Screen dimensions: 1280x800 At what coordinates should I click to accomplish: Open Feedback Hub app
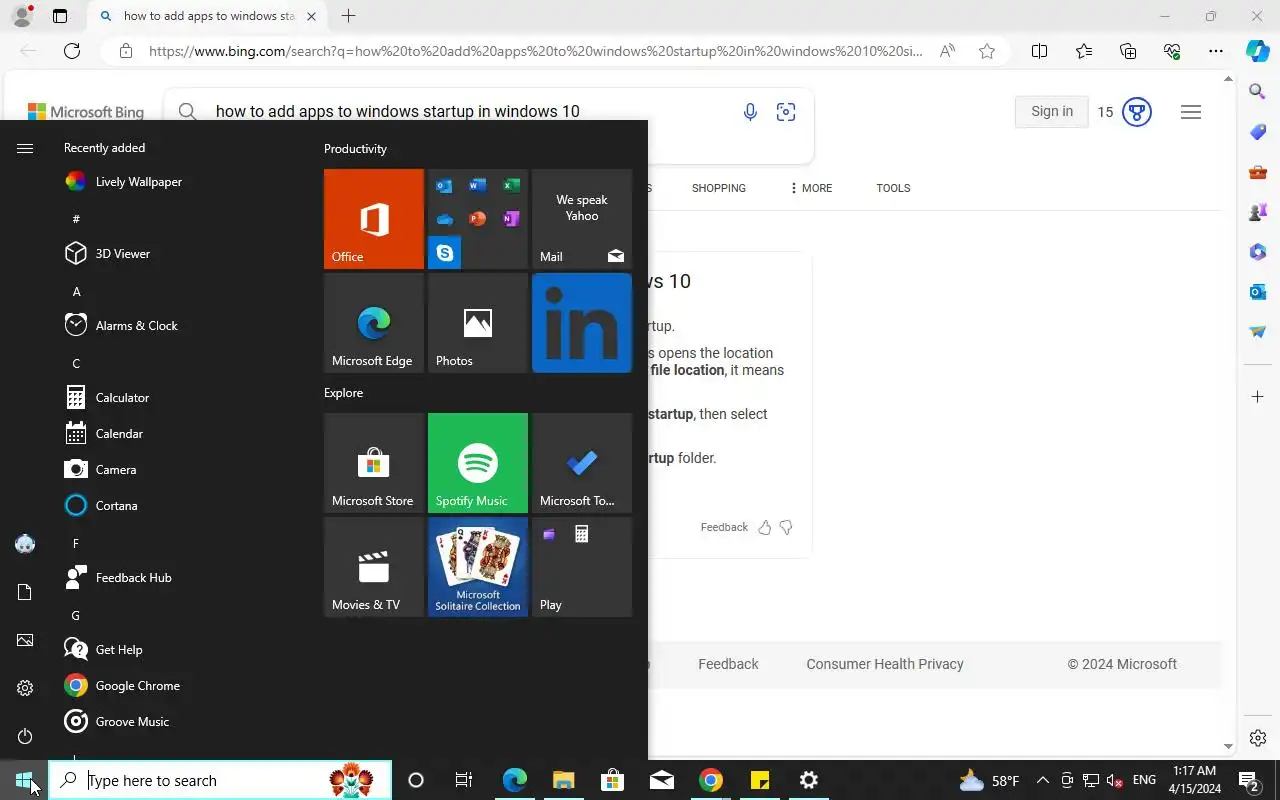(180, 578)
